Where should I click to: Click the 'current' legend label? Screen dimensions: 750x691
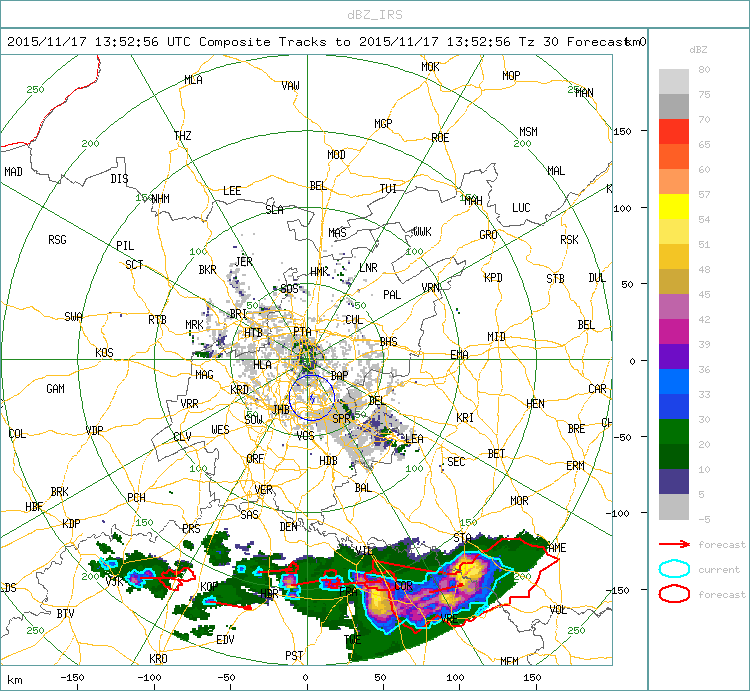click(719, 570)
